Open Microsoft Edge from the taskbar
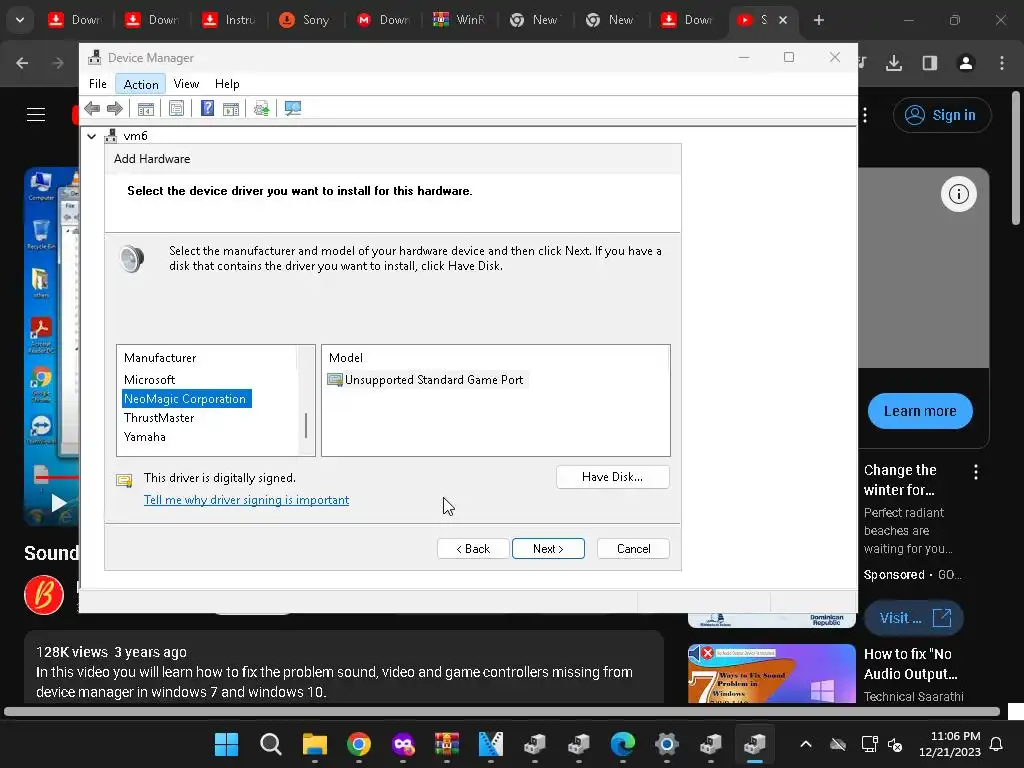 [x=622, y=744]
